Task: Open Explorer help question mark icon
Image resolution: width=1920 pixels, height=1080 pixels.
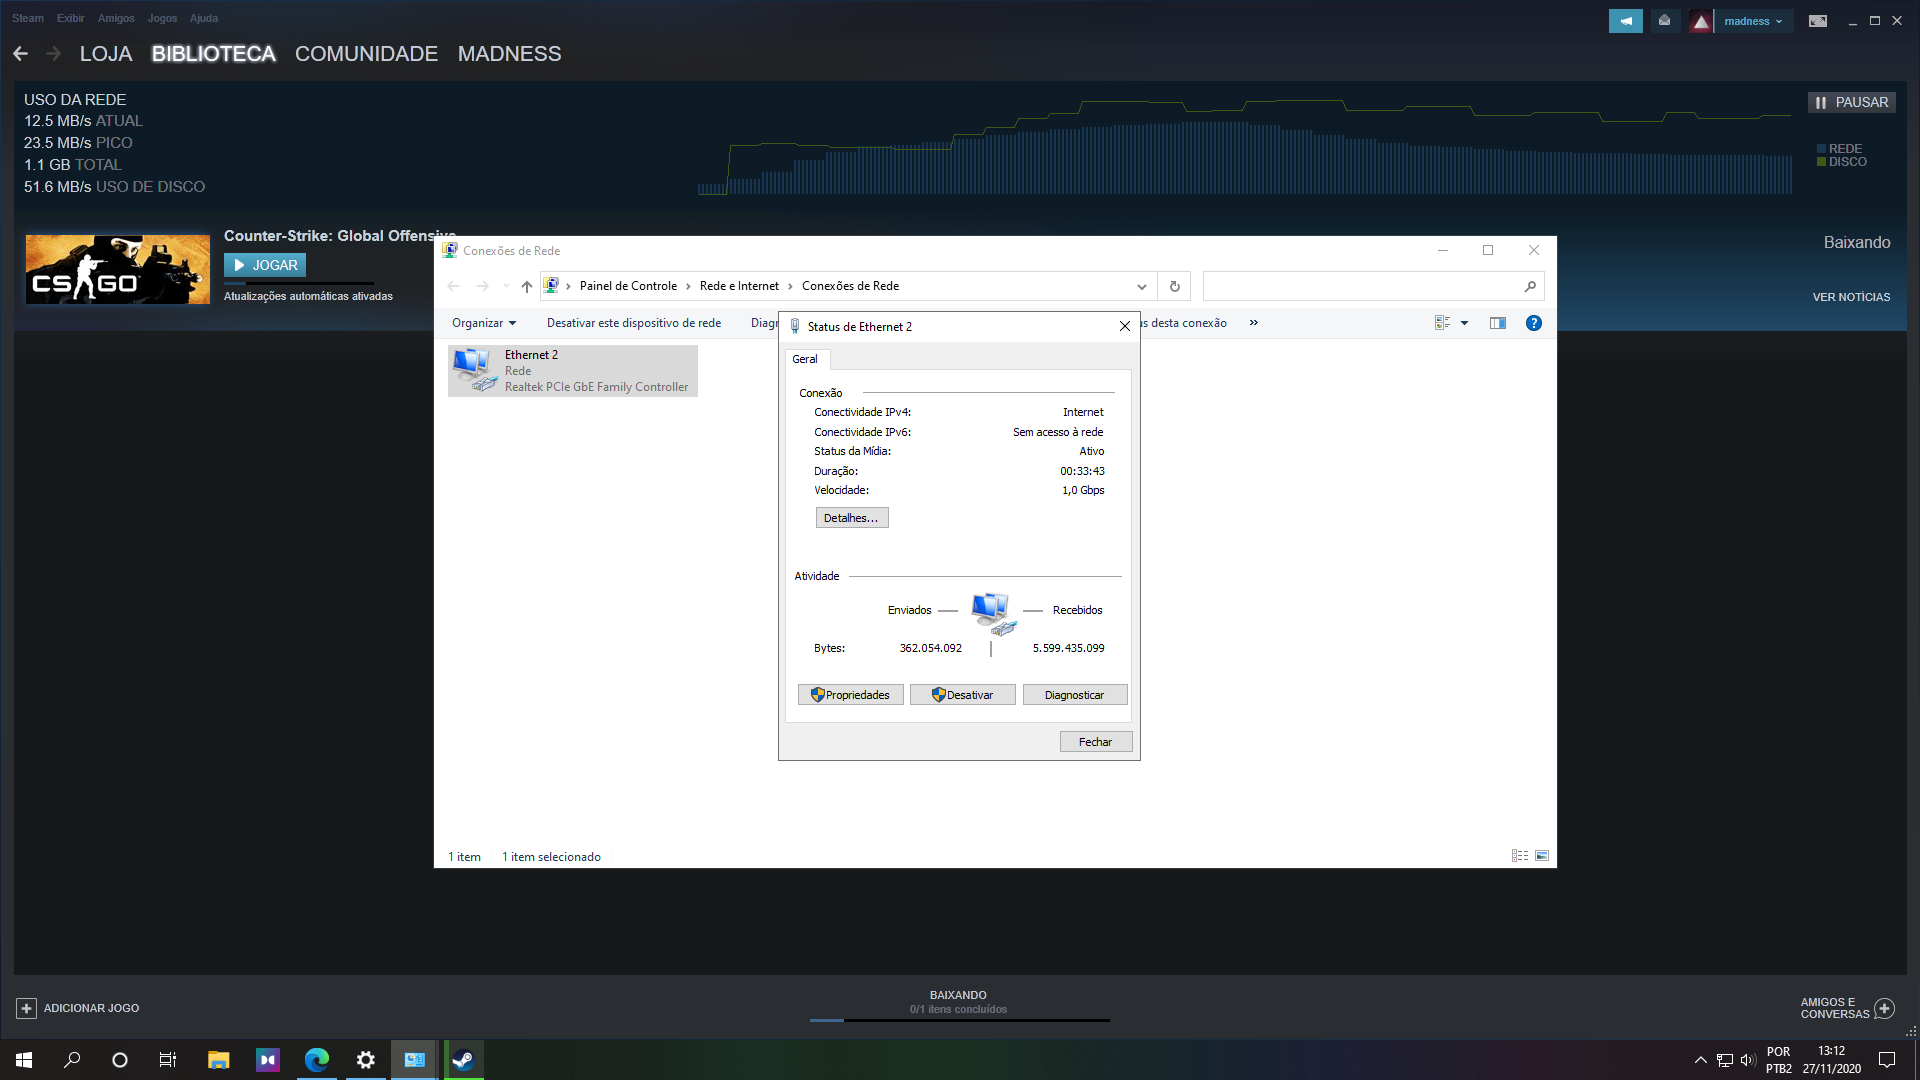Action: tap(1533, 323)
